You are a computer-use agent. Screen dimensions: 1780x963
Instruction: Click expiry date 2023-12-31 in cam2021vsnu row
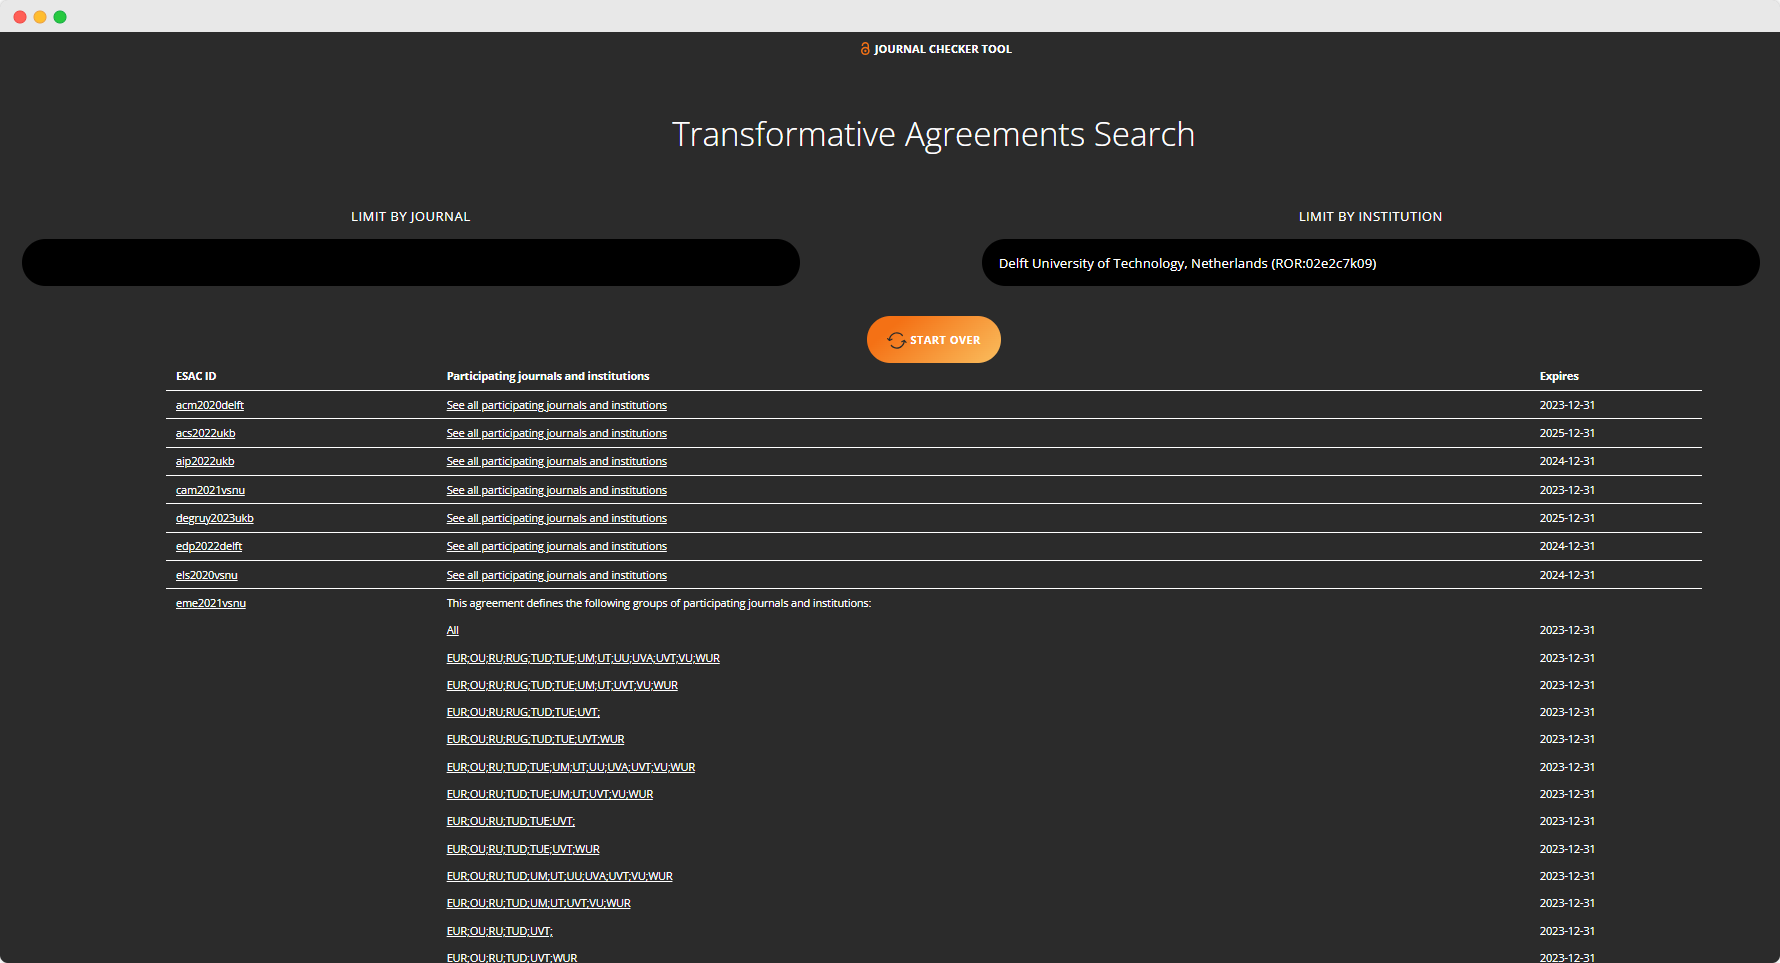1567,490
